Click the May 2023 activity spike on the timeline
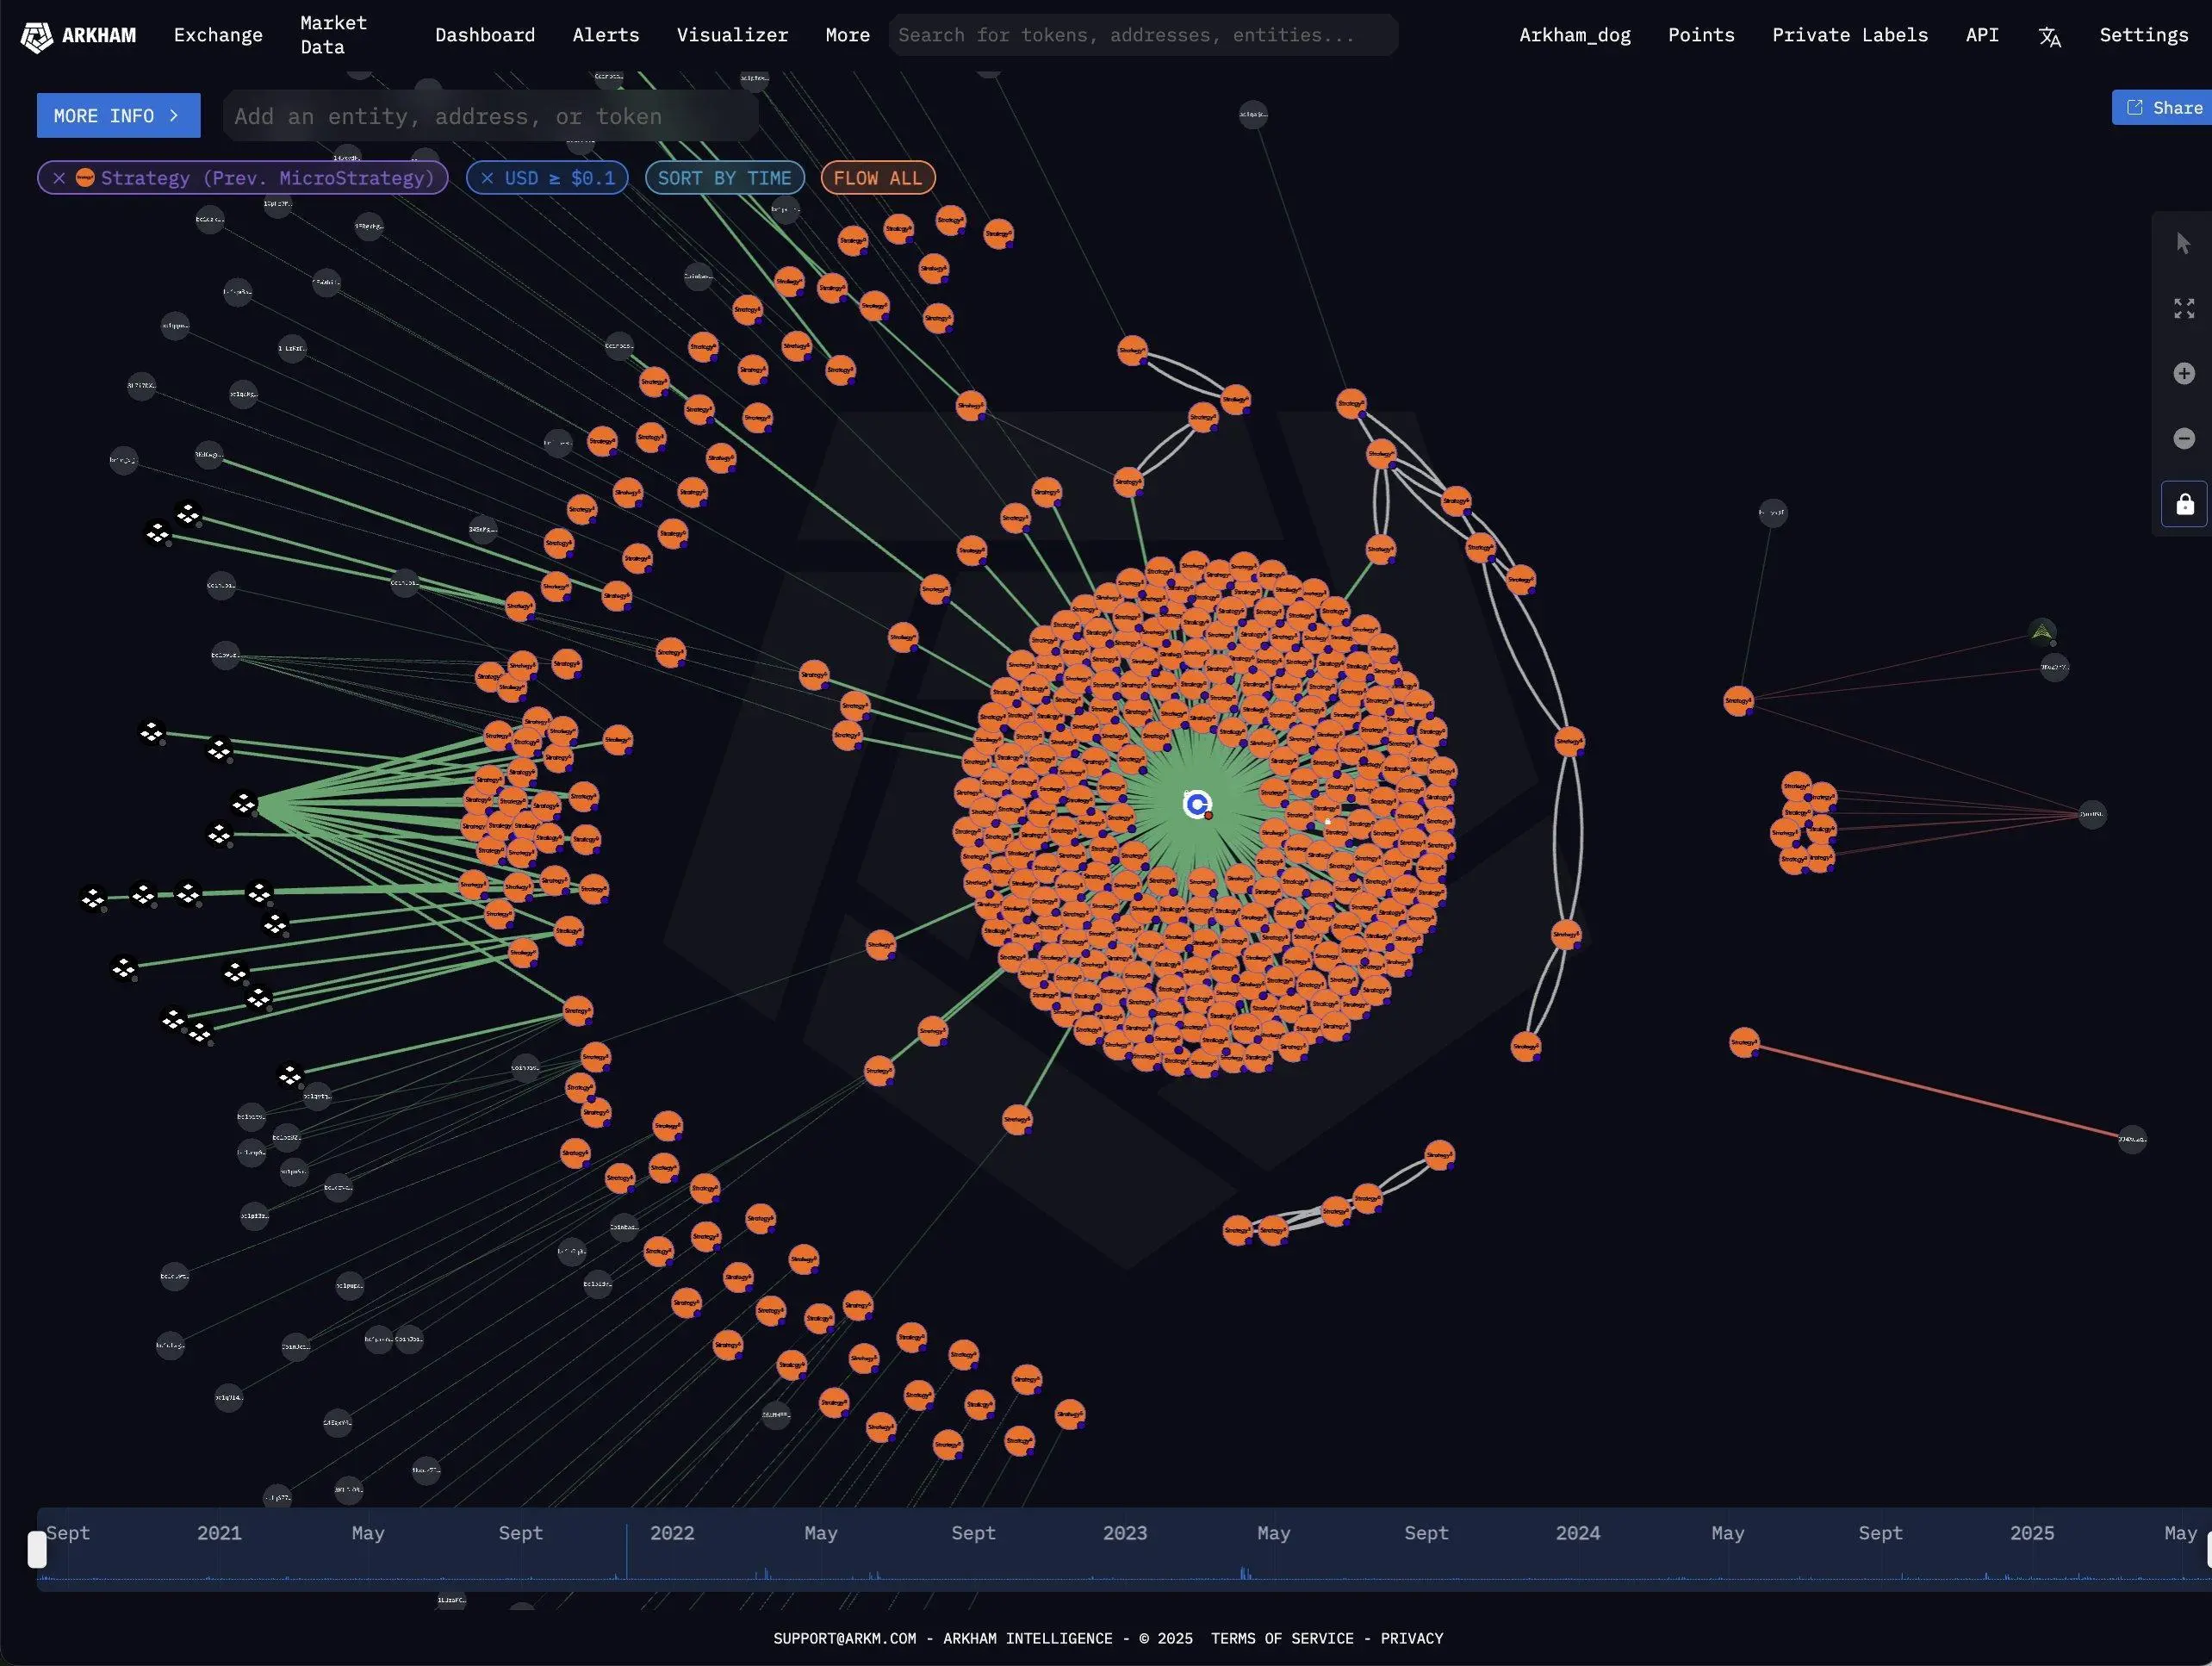Image resolution: width=2212 pixels, height=1666 pixels. point(1245,1573)
